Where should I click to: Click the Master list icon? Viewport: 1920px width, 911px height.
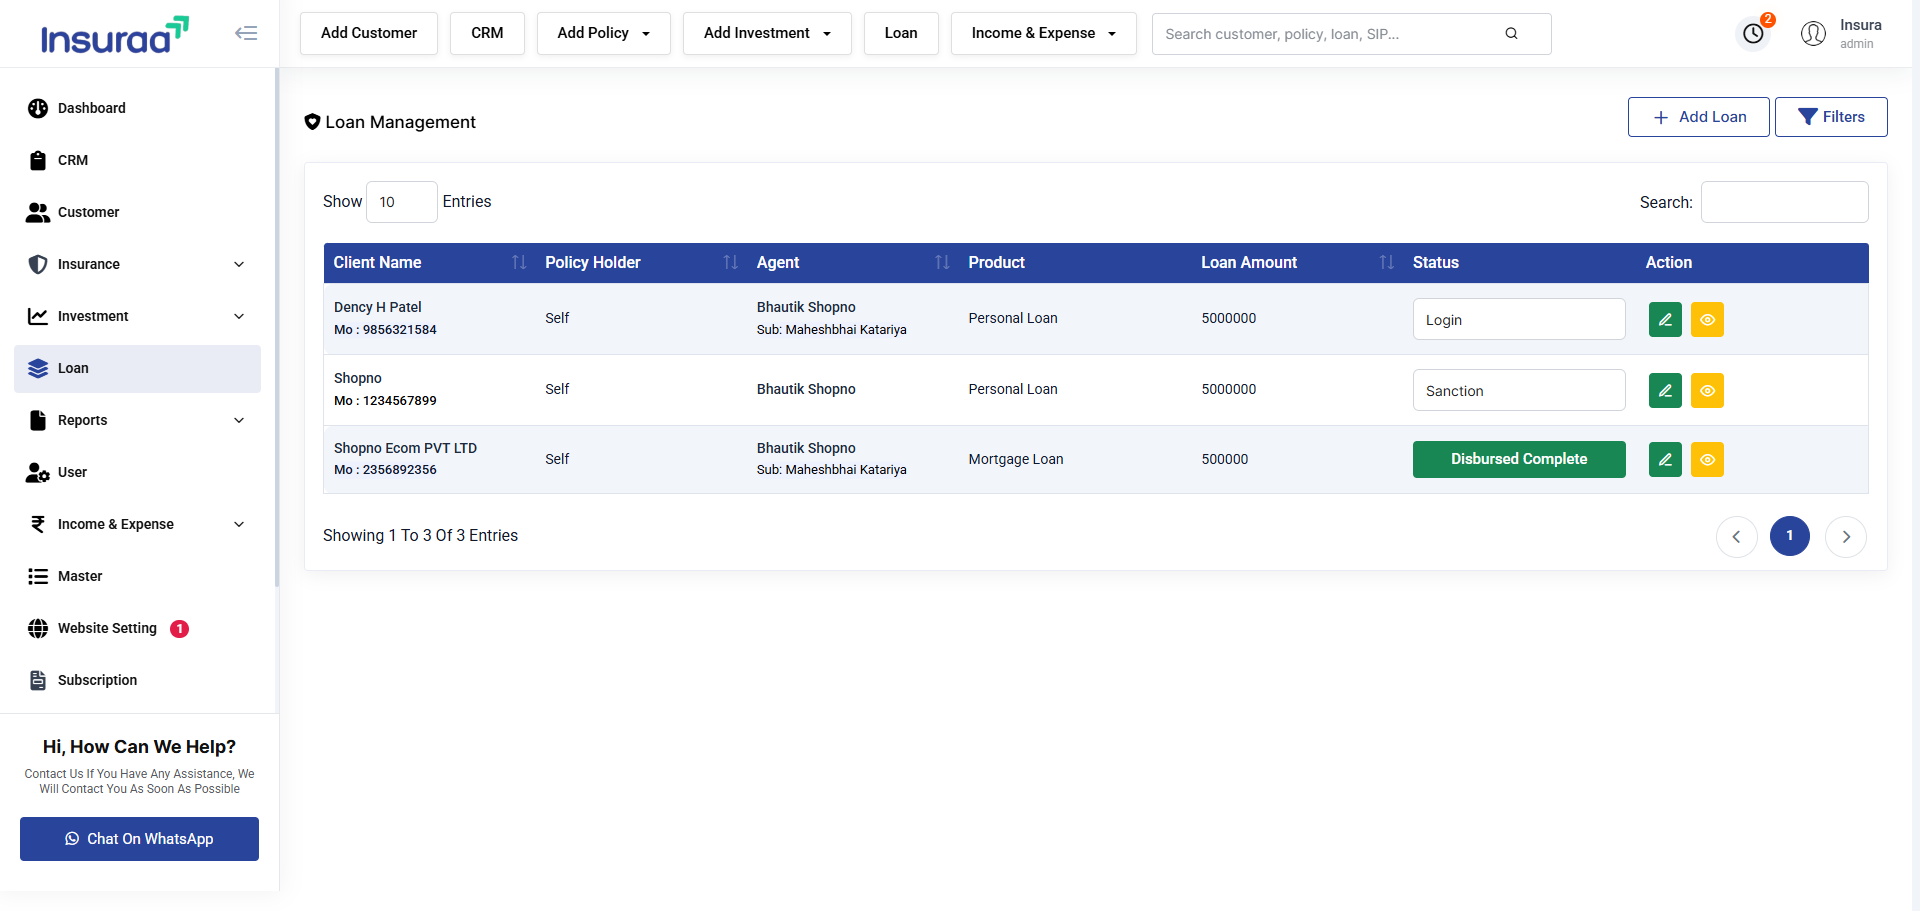click(x=38, y=576)
